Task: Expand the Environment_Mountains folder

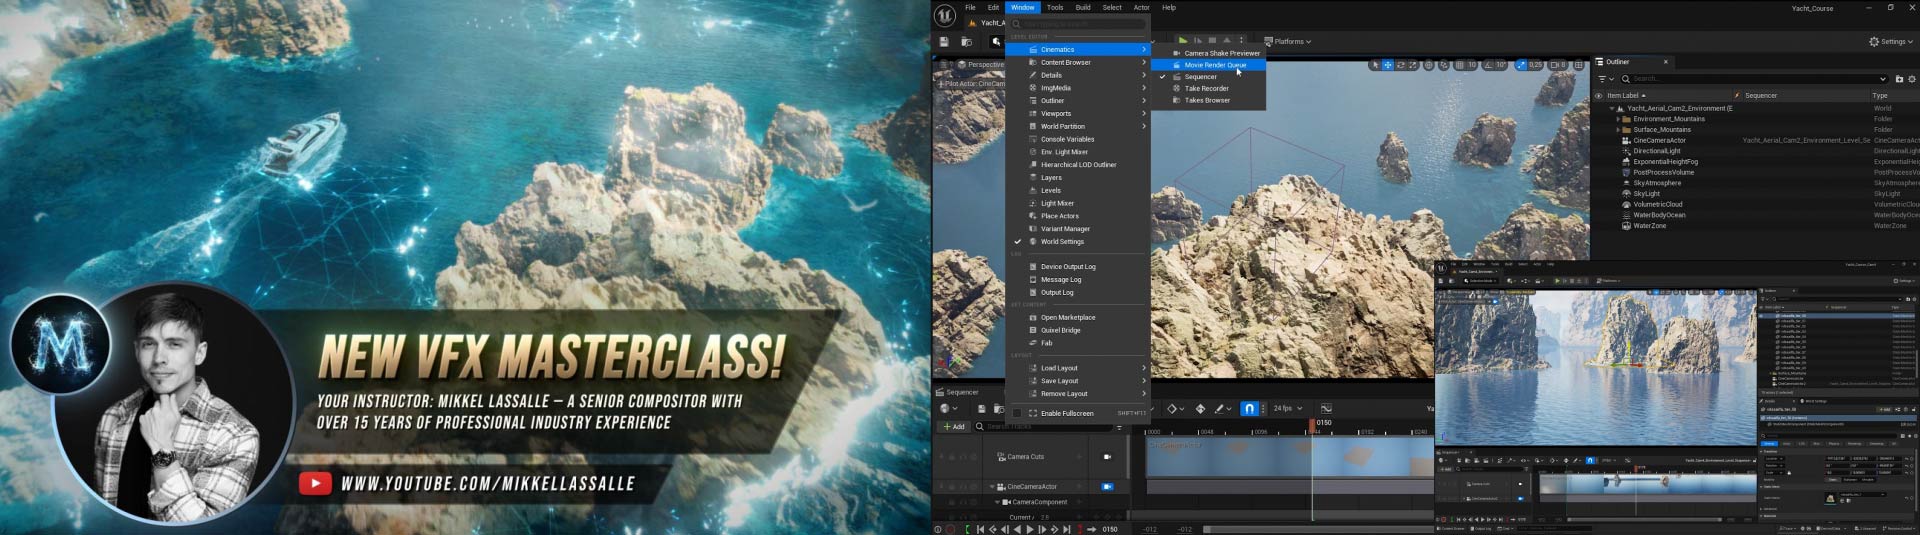Action: [x=1618, y=119]
